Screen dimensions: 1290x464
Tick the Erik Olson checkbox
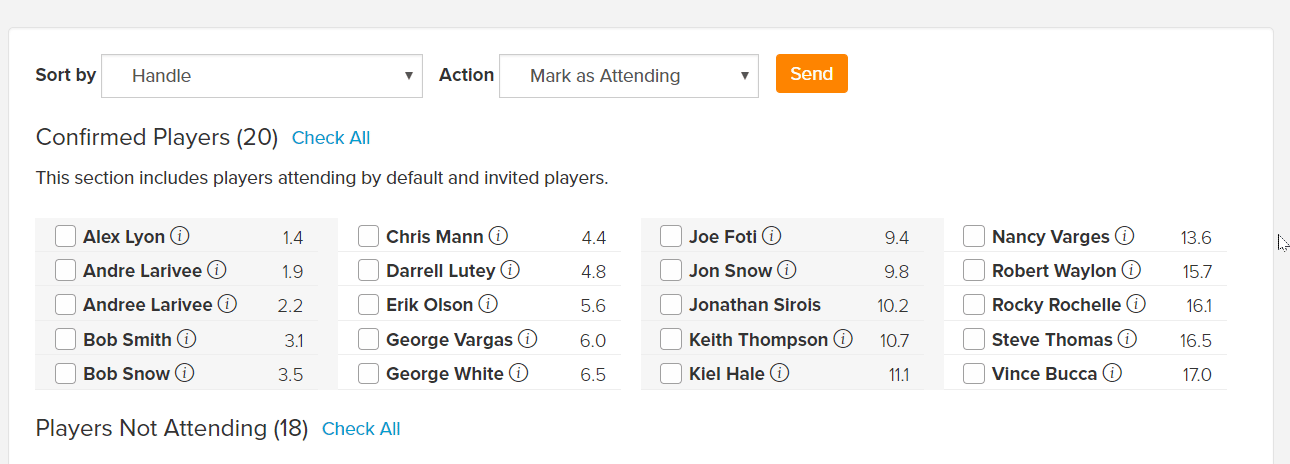click(369, 305)
